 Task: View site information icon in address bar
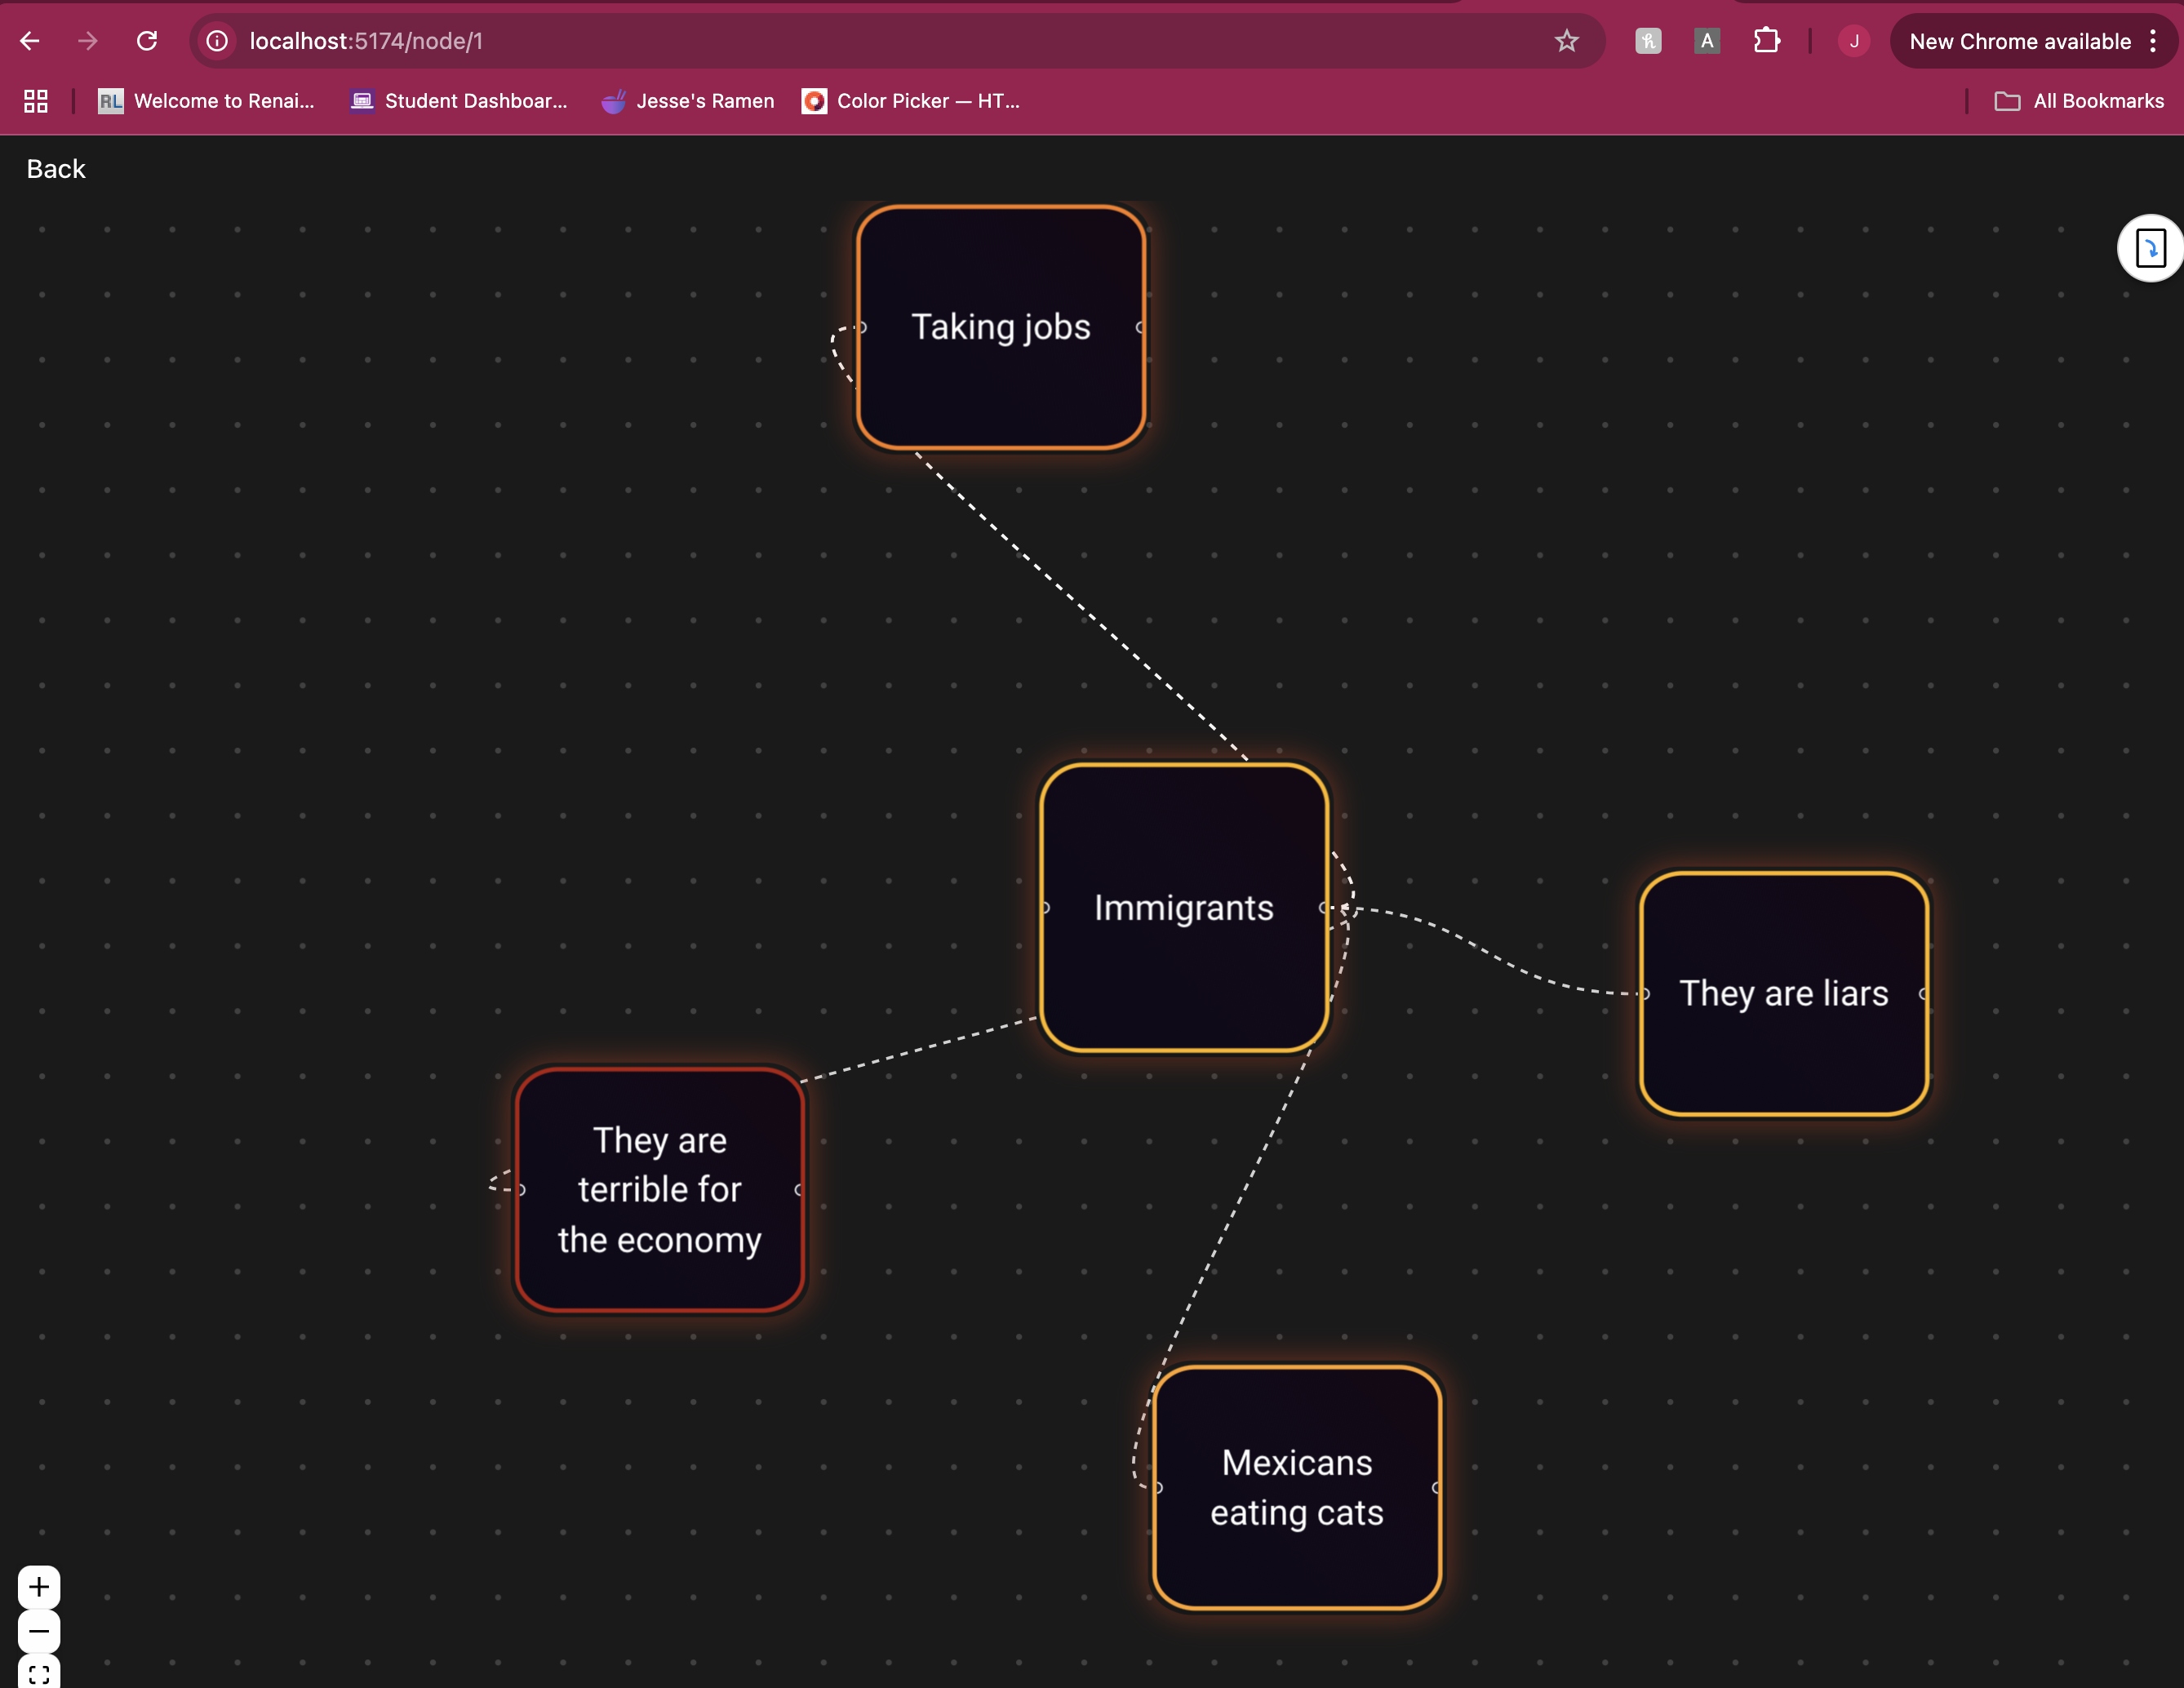click(x=217, y=41)
